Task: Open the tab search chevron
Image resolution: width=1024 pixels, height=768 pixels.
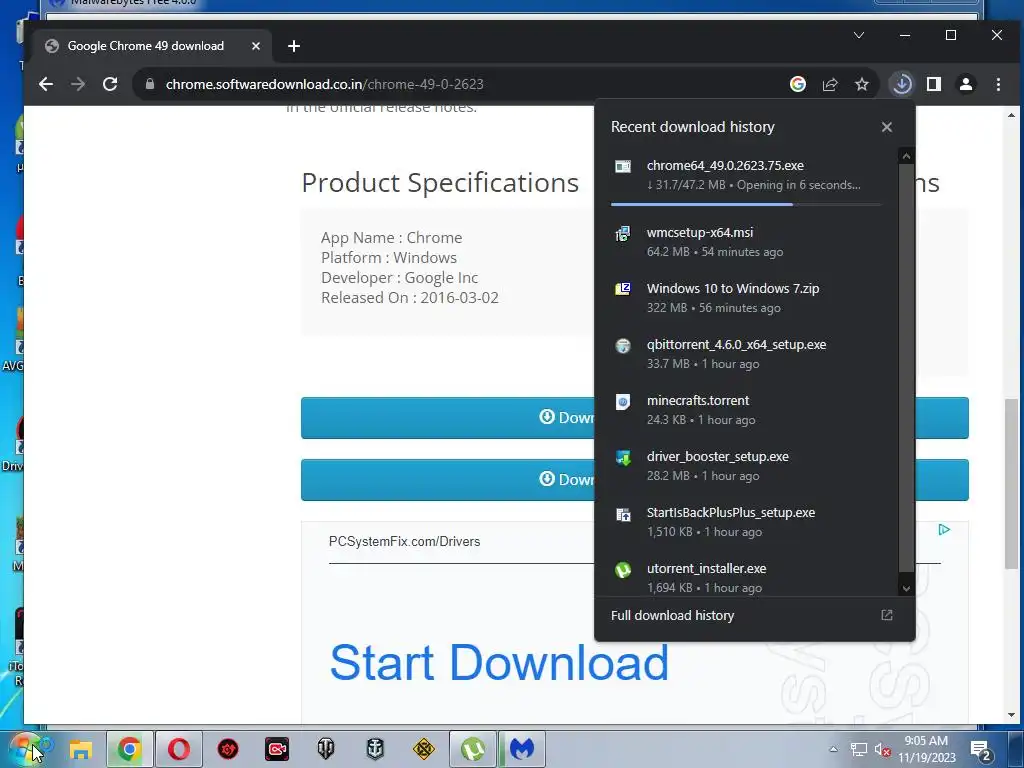Action: tap(859, 35)
